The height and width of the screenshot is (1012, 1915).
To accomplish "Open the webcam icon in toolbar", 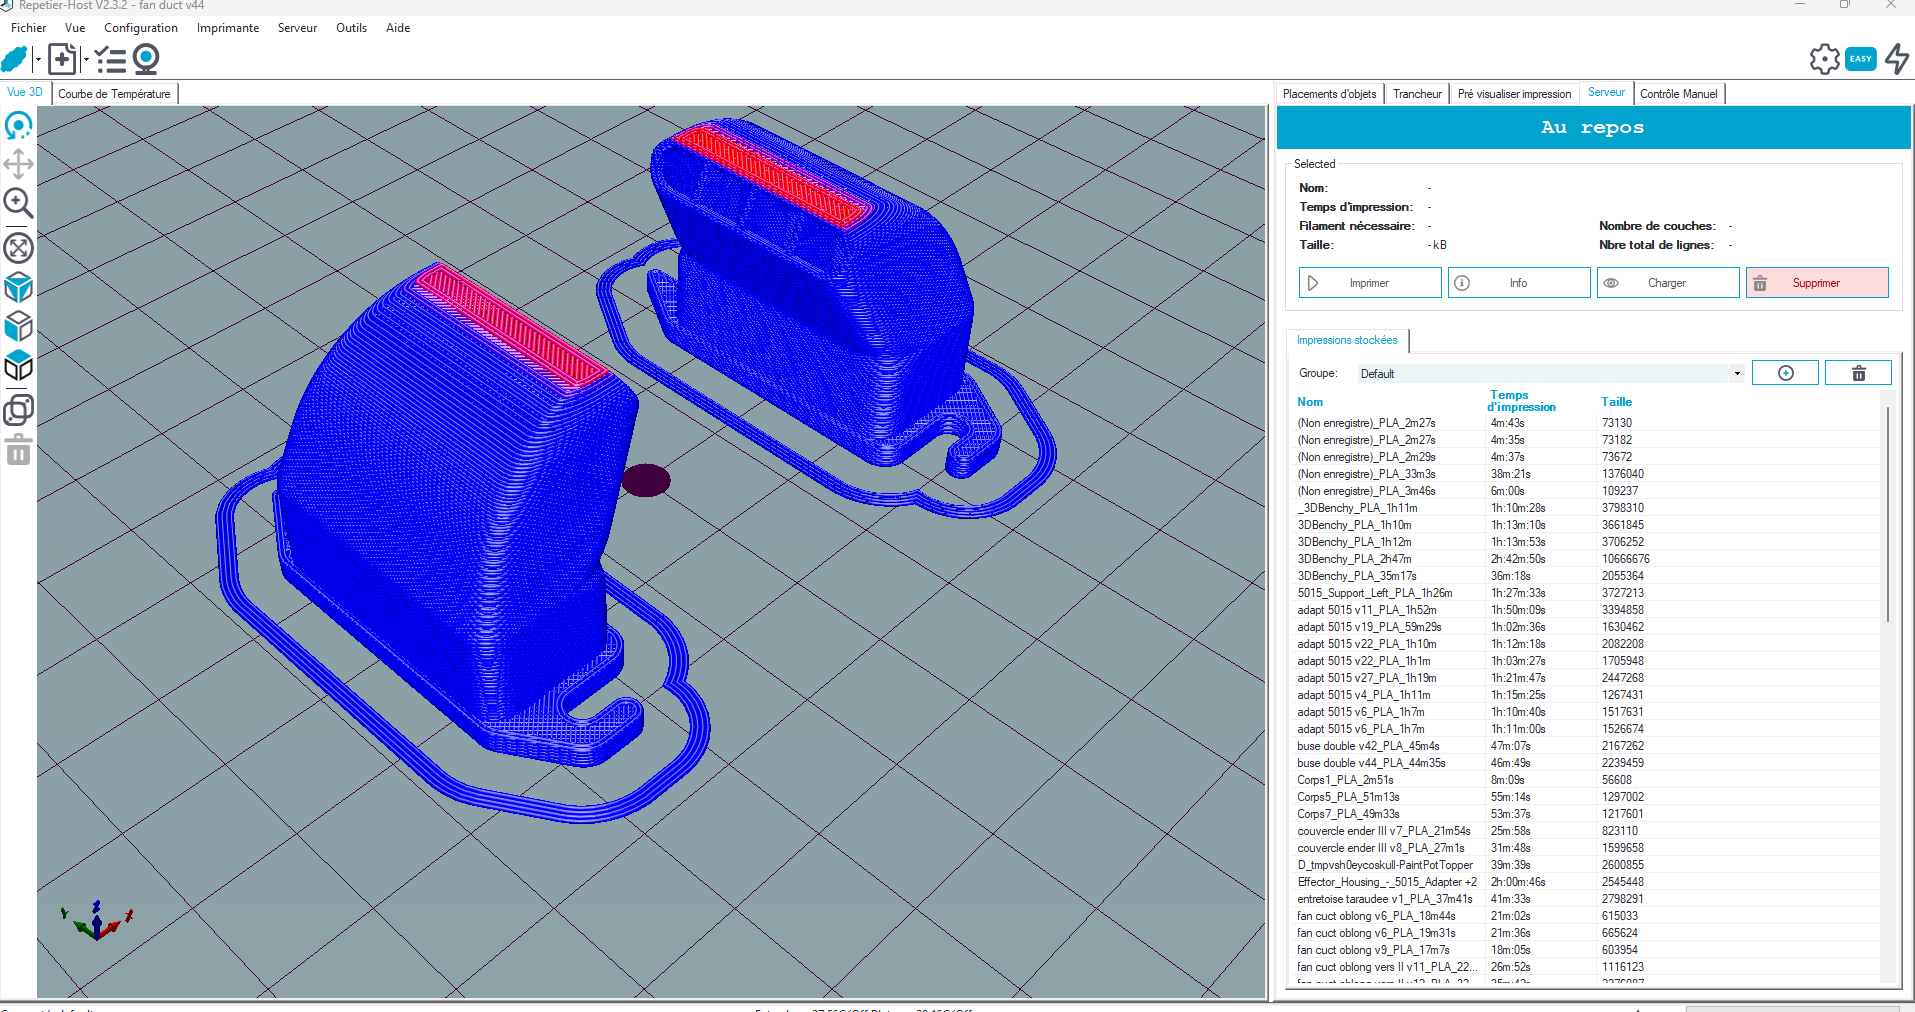I will click(146, 59).
